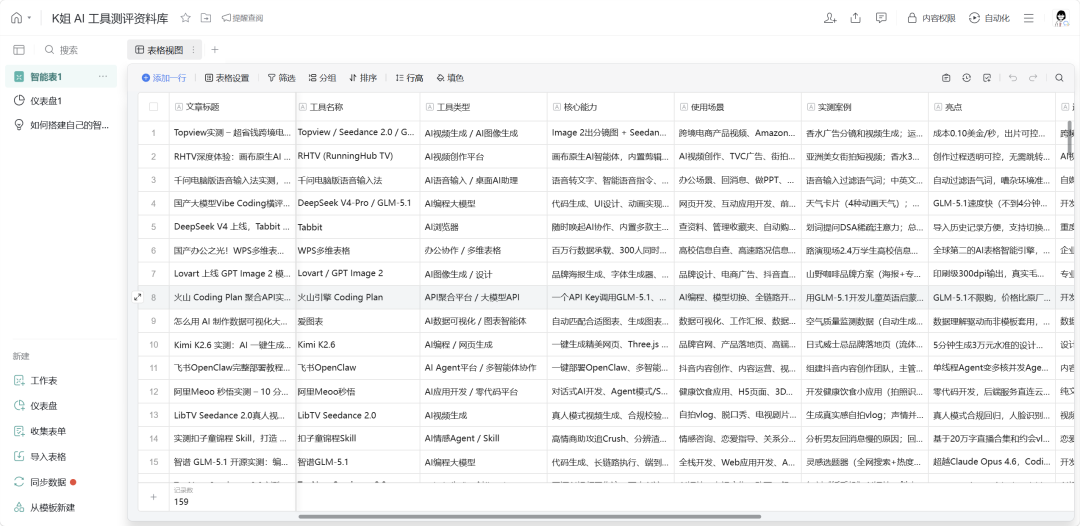Click the 实测案例 column header
The width and height of the screenshot is (1080, 526).
pyautogui.click(x=864, y=107)
